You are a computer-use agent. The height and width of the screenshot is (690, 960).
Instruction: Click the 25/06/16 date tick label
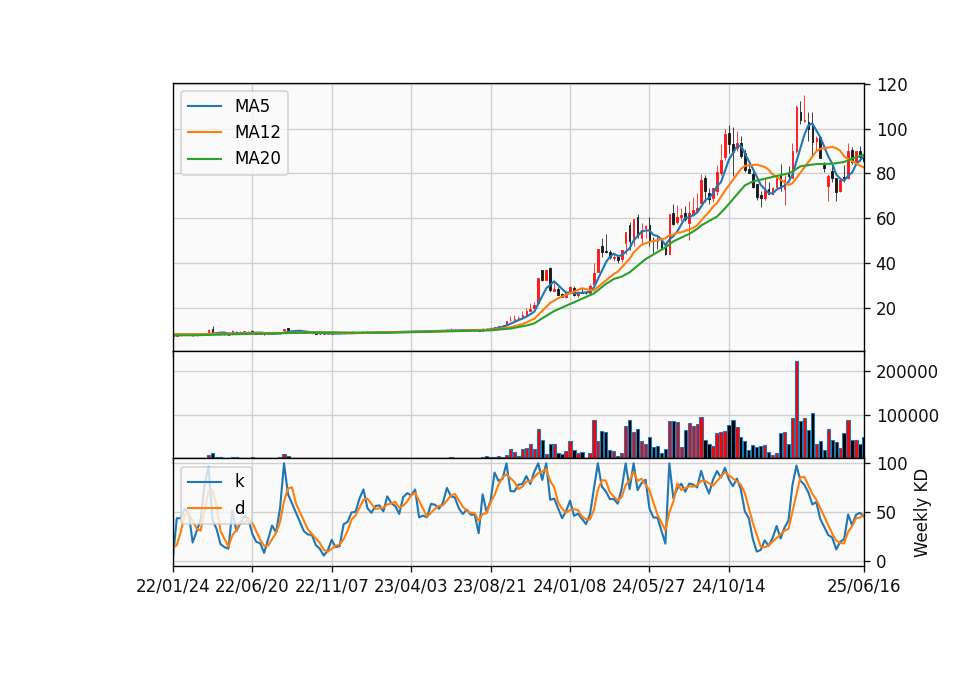864,586
